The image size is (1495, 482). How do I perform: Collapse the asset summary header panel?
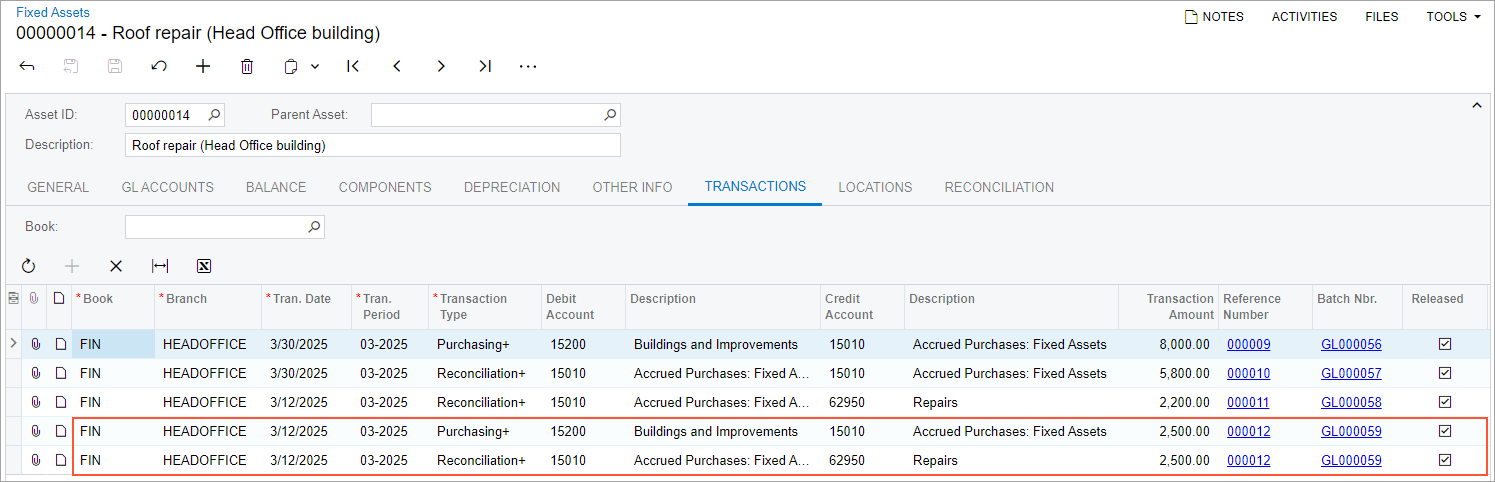tap(1476, 105)
